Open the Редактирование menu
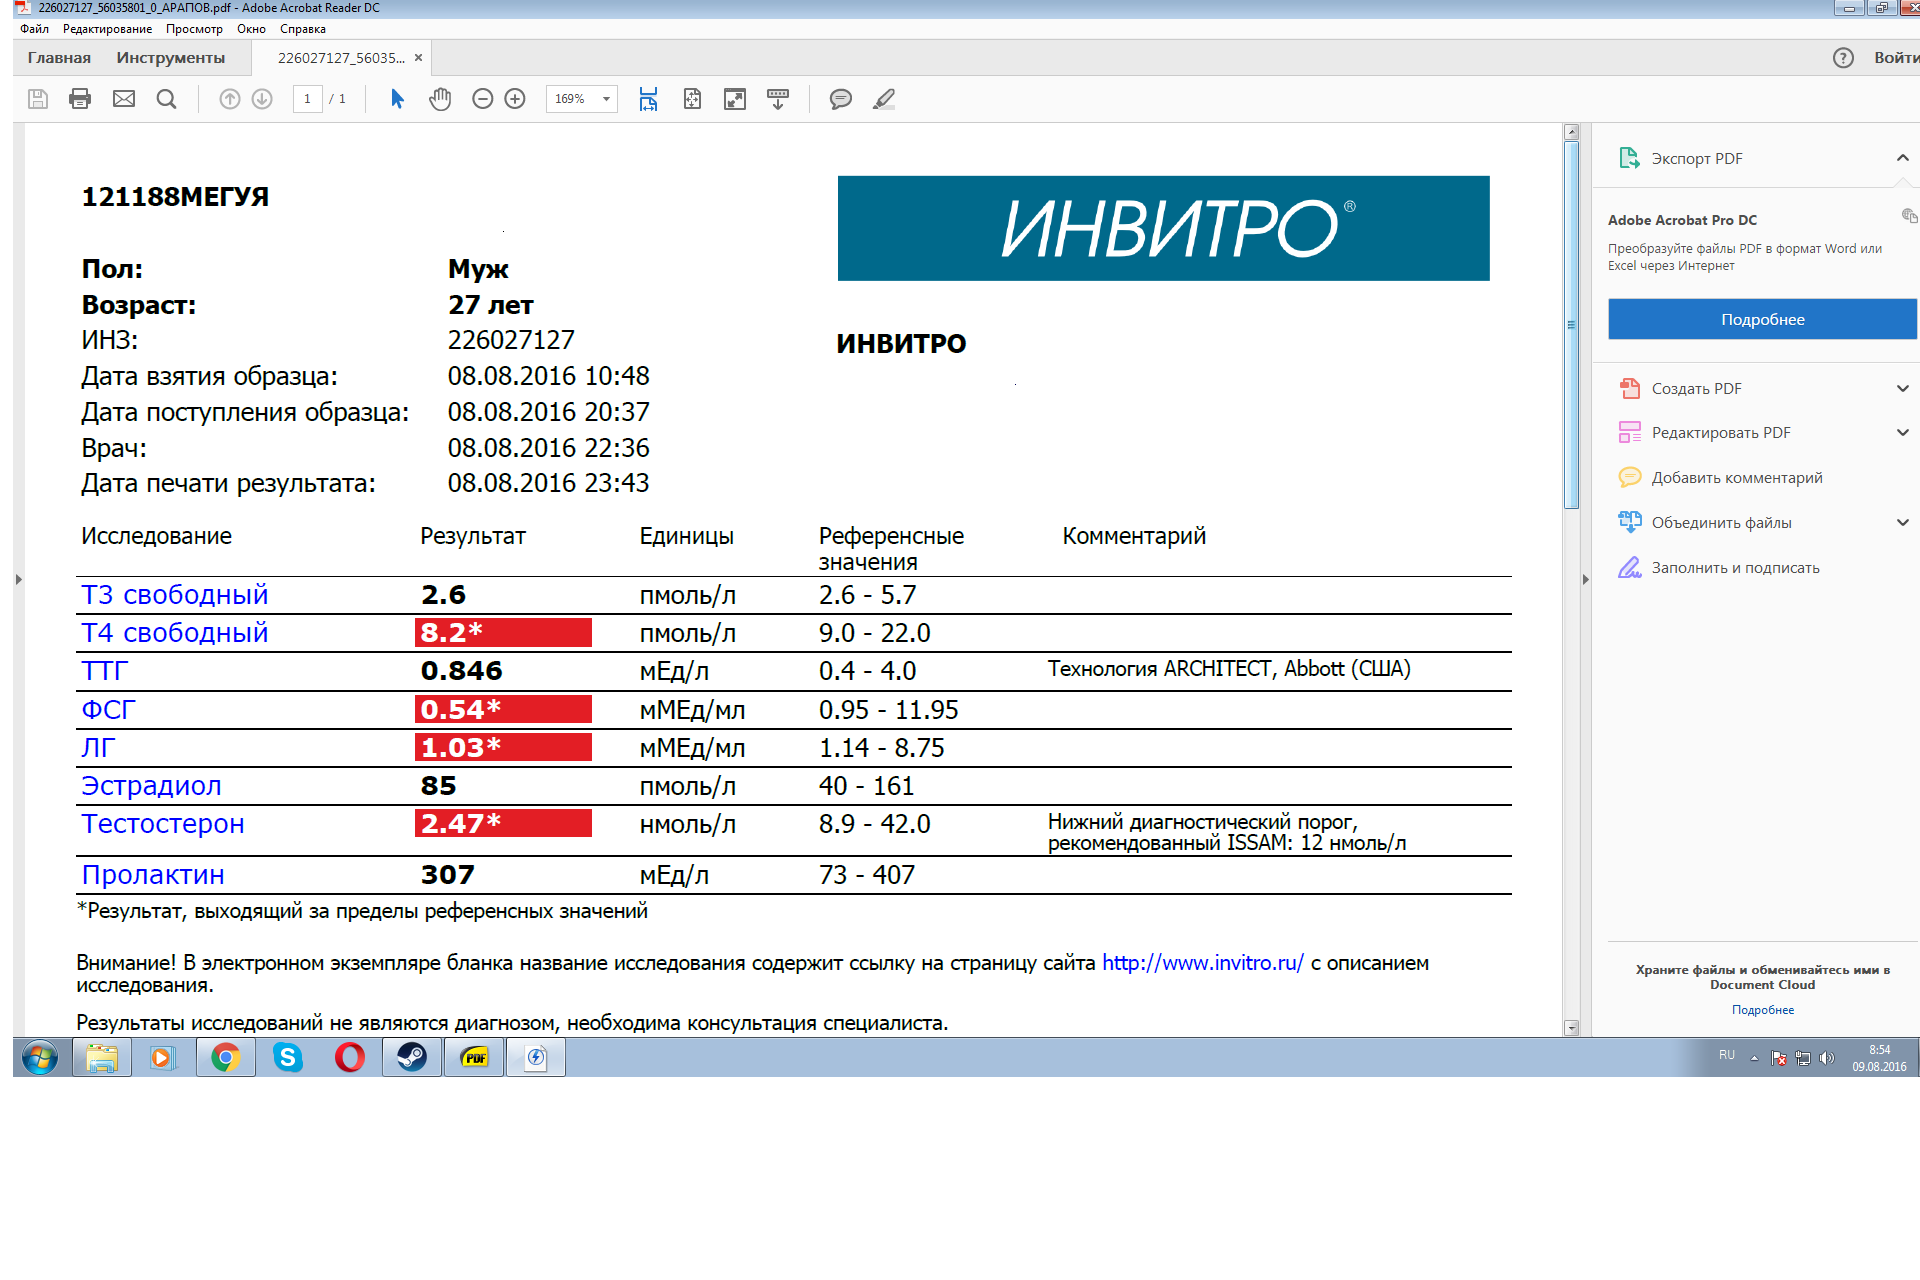Screen dimensions: 1920x1280 107,29
